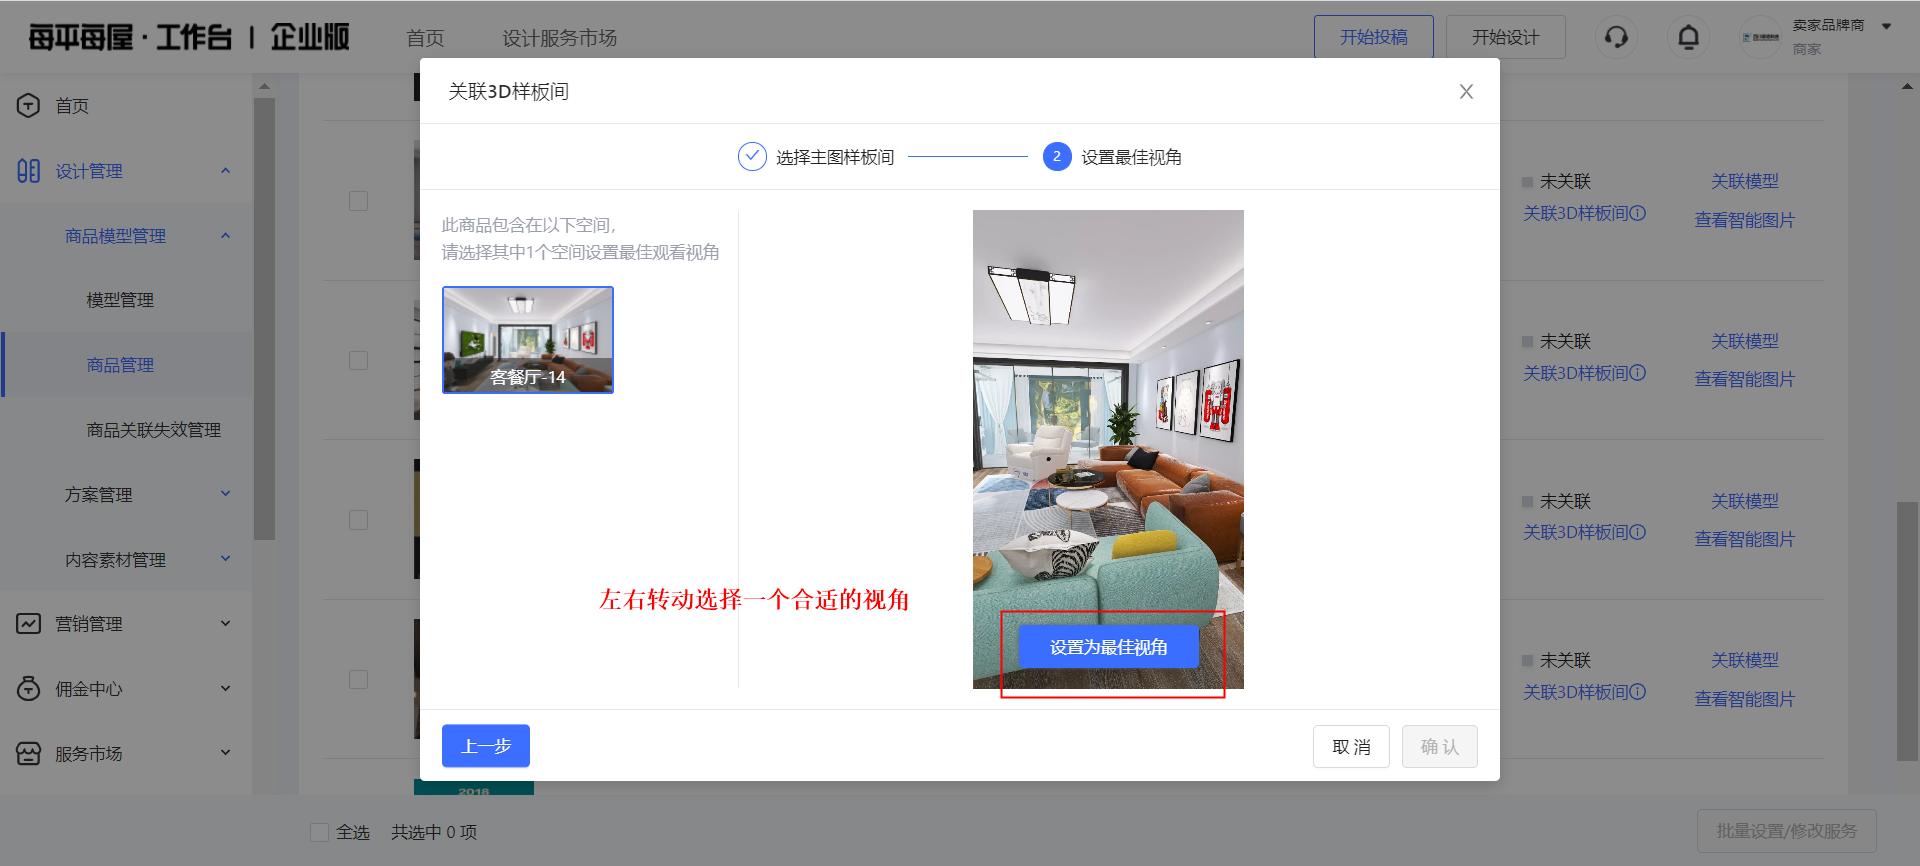This screenshot has width=1920, height=866.
Task: Click the step 2 circle indicator
Action: (1057, 157)
